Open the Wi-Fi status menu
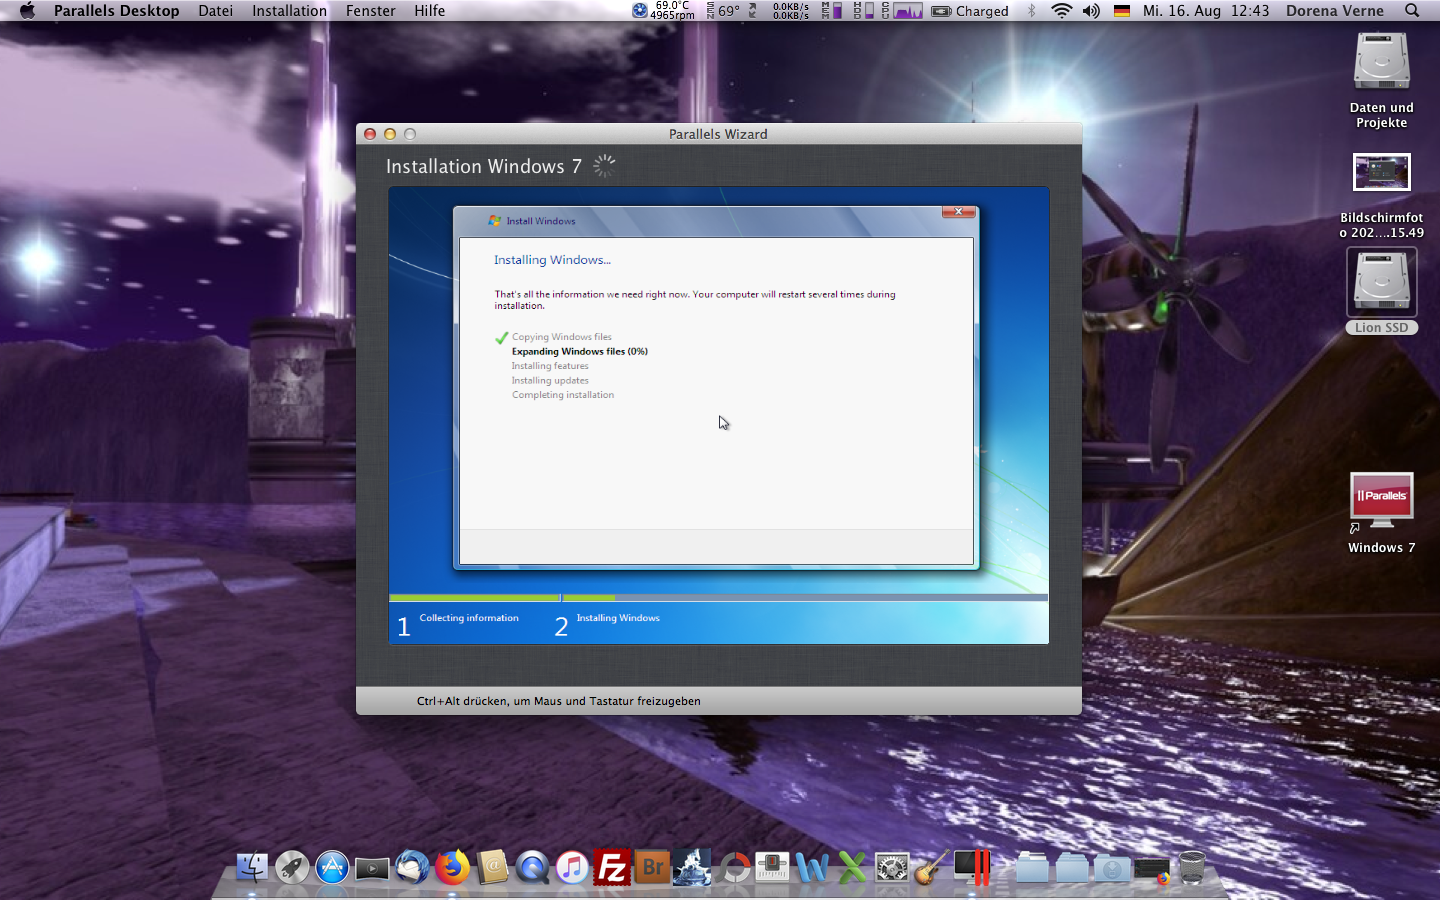1440x900 pixels. point(1061,11)
